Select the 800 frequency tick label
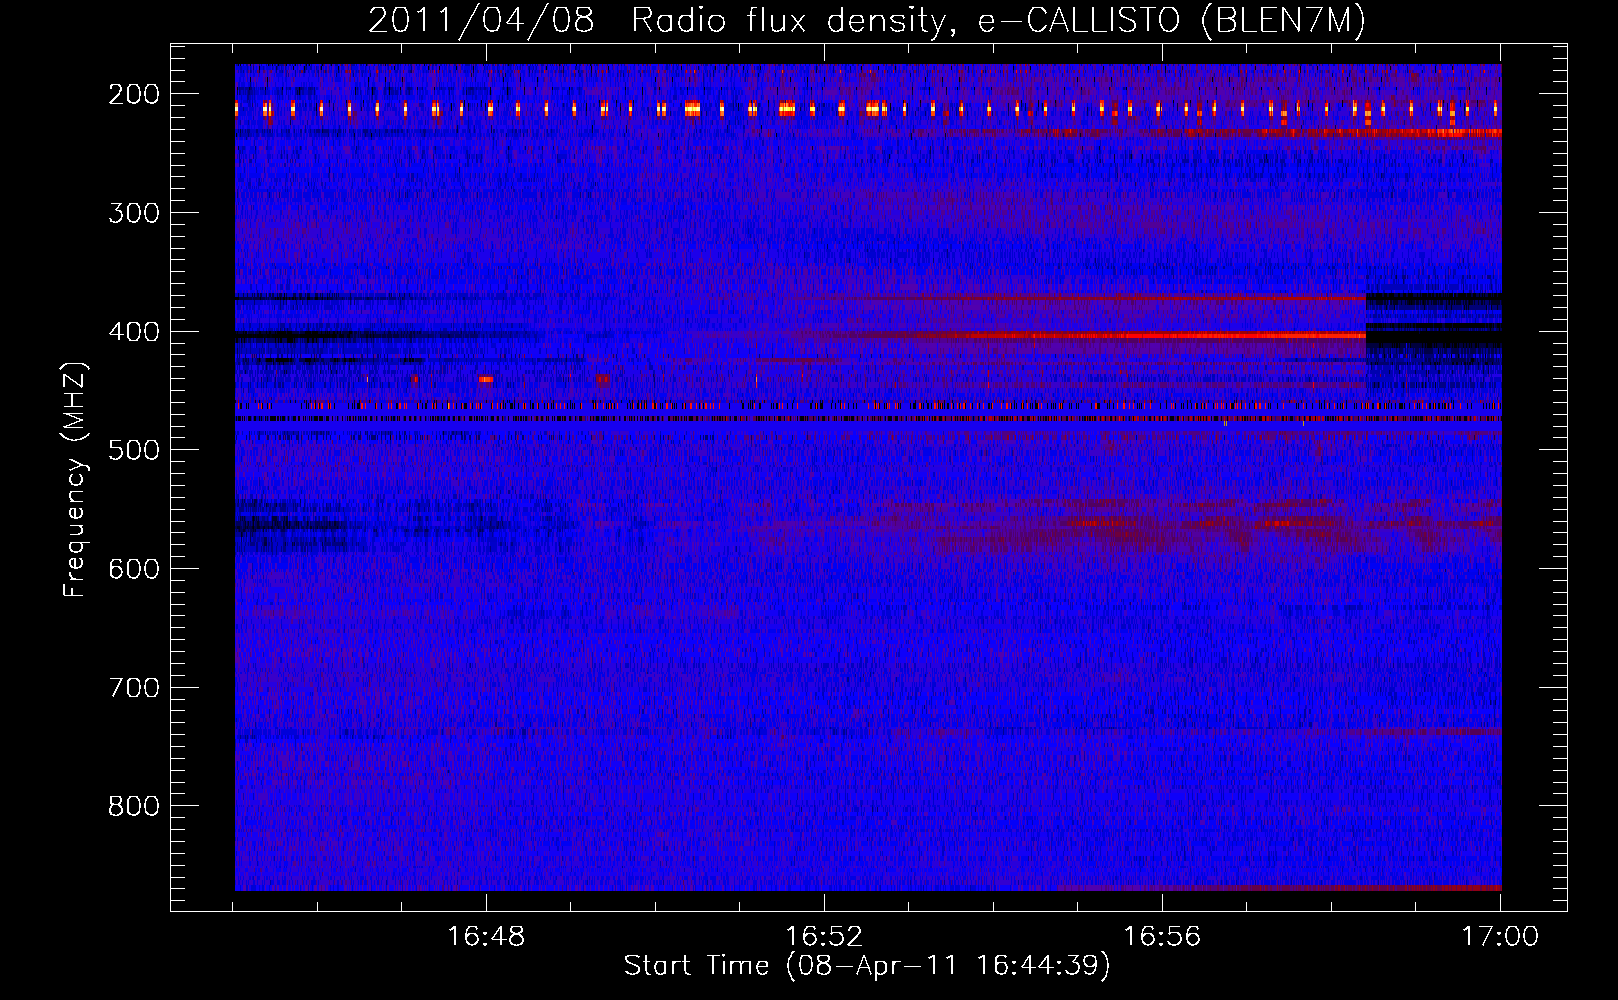Viewport: 1618px width, 1000px height. click(x=134, y=806)
